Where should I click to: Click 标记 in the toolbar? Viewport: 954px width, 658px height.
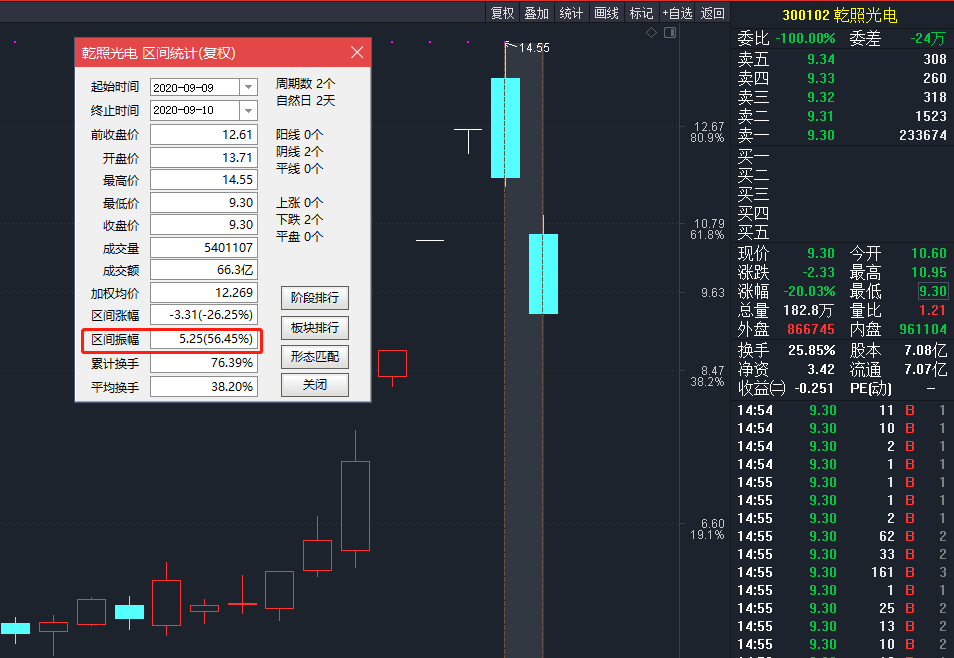(641, 13)
